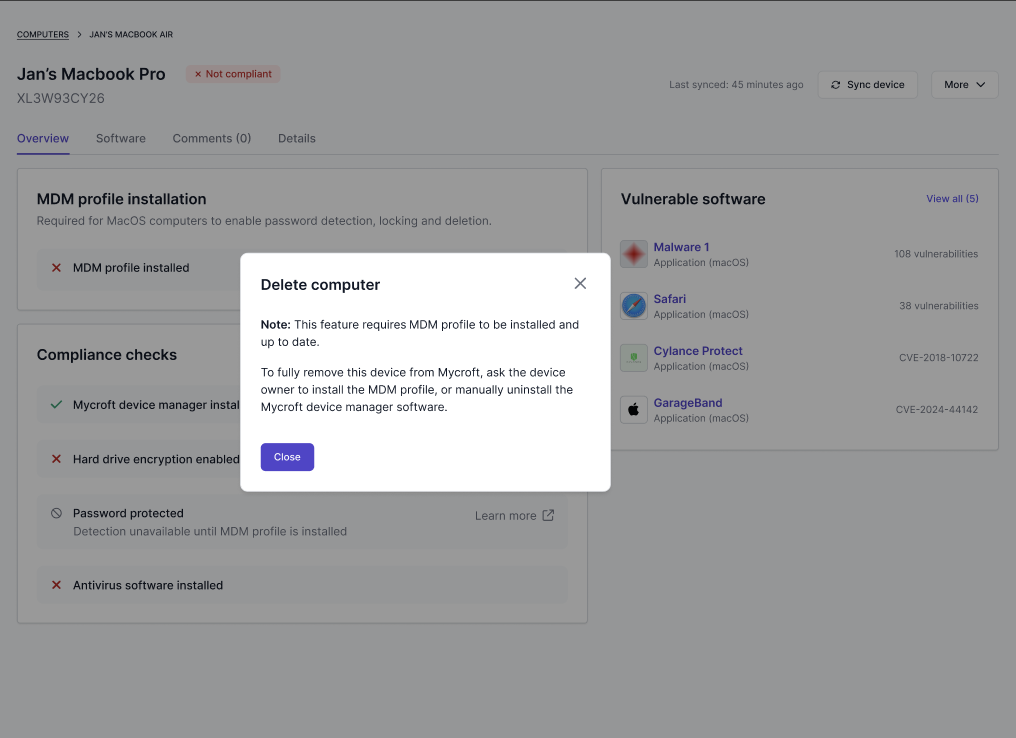Image resolution: width=1016 pixels, height=738 pixels.
Task: Click the Not compliant status badge
Action: pyautogui.click(x=233, y=74)
